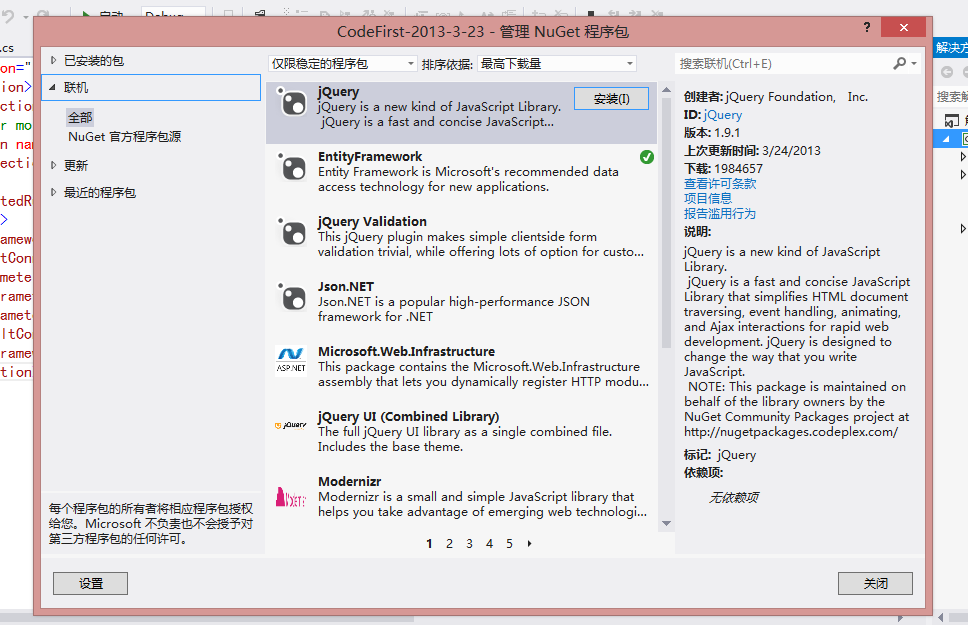
Task: Click the search magnifier icon
Action: [899, 64]
